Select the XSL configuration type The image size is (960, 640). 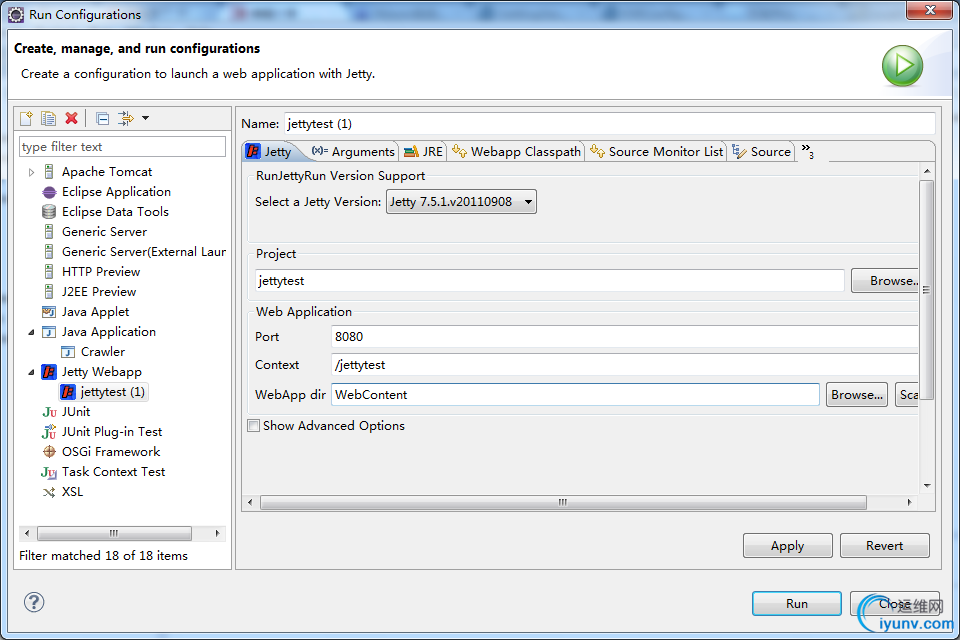tap(72, 492)
